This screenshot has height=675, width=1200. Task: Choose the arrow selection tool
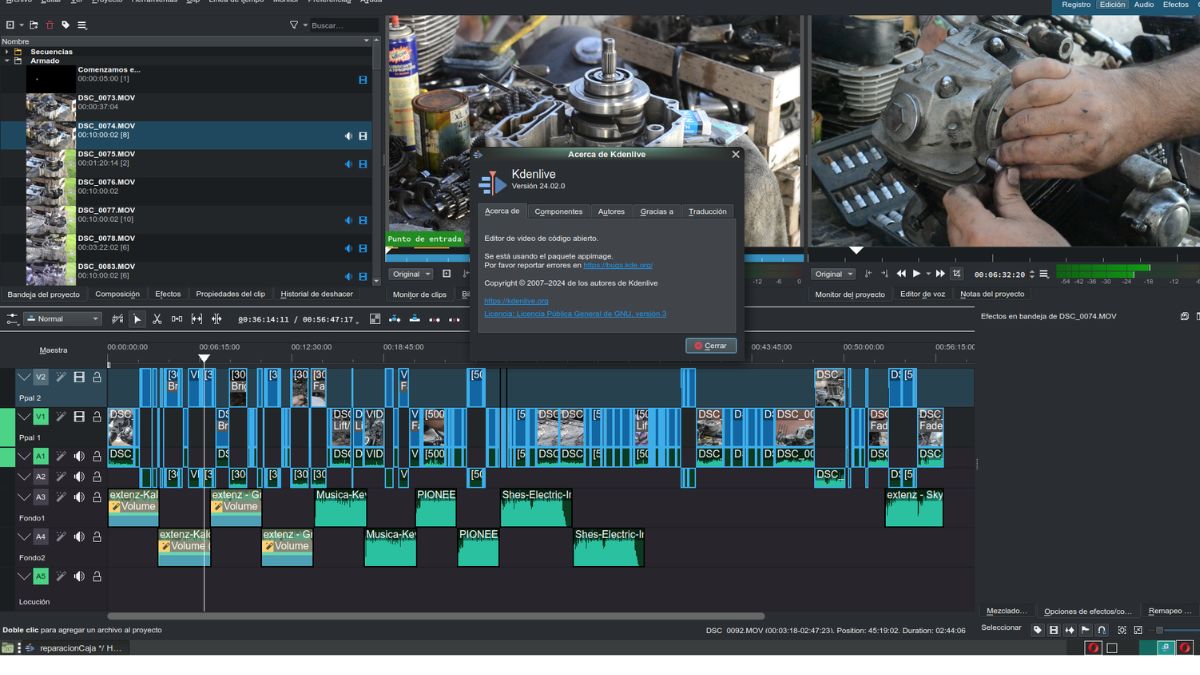(x=138, y=319)
